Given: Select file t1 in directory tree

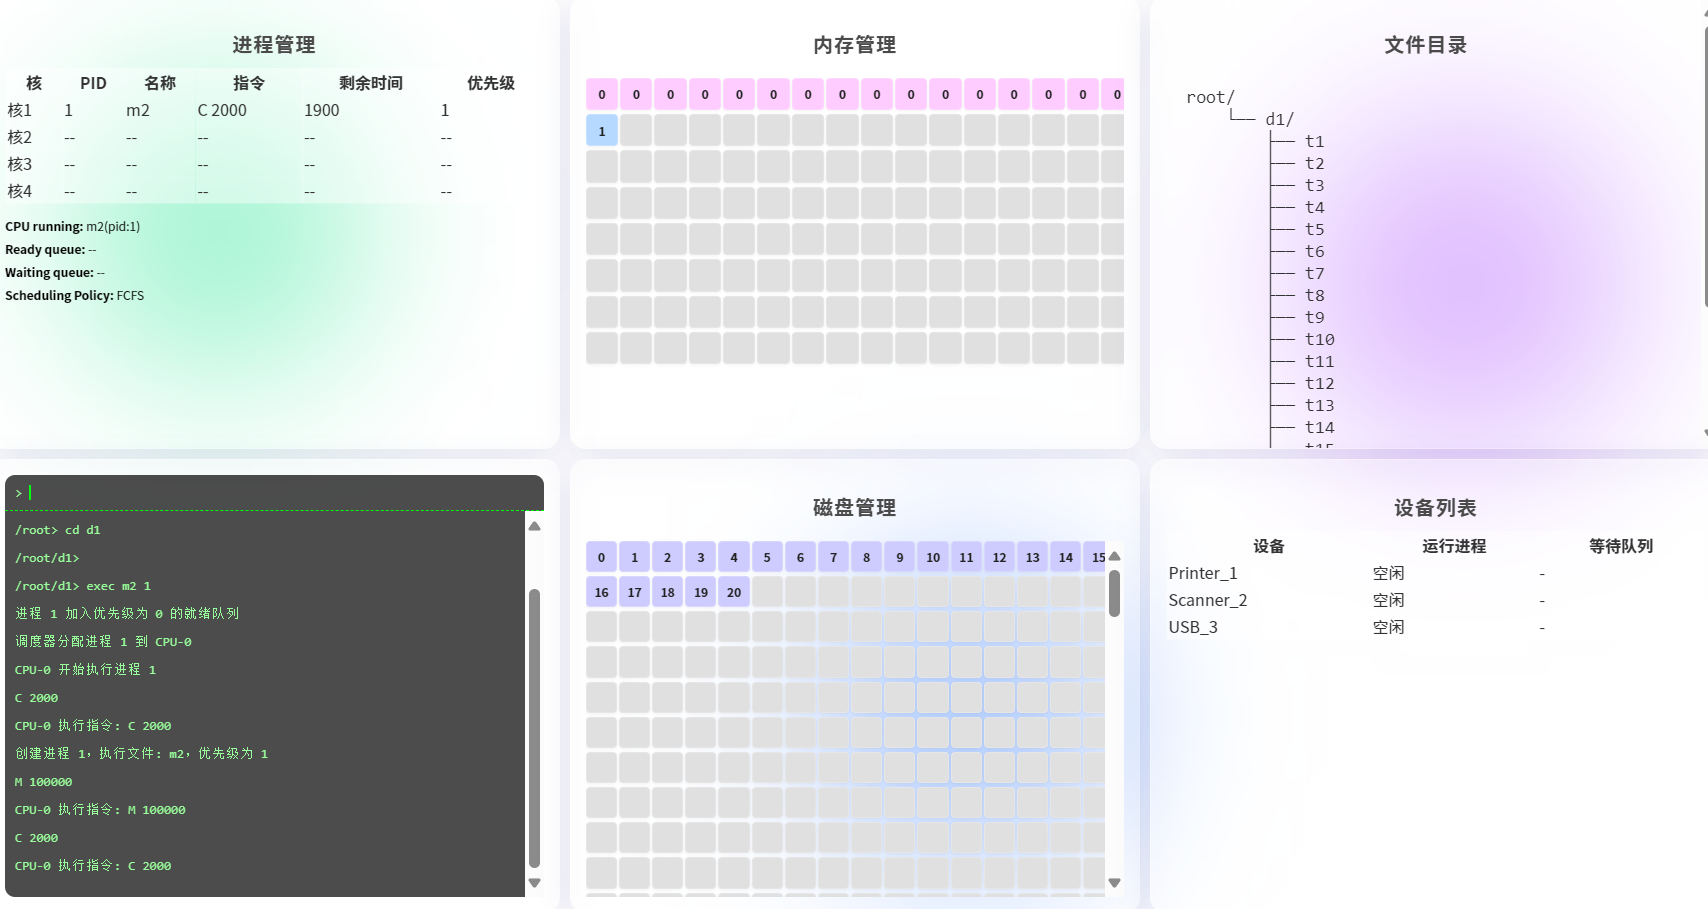Looking at the screenshot, I should coord(1314,141).
